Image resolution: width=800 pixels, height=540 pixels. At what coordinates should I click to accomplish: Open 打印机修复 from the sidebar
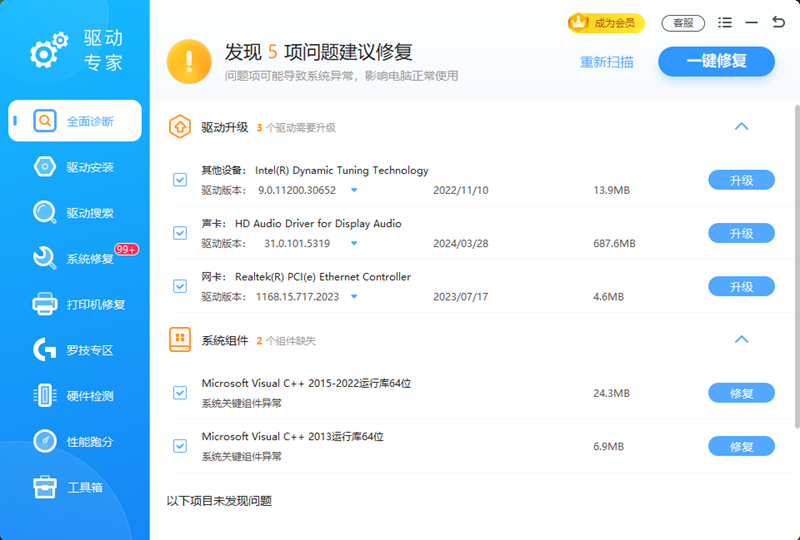tap(75, 305)
